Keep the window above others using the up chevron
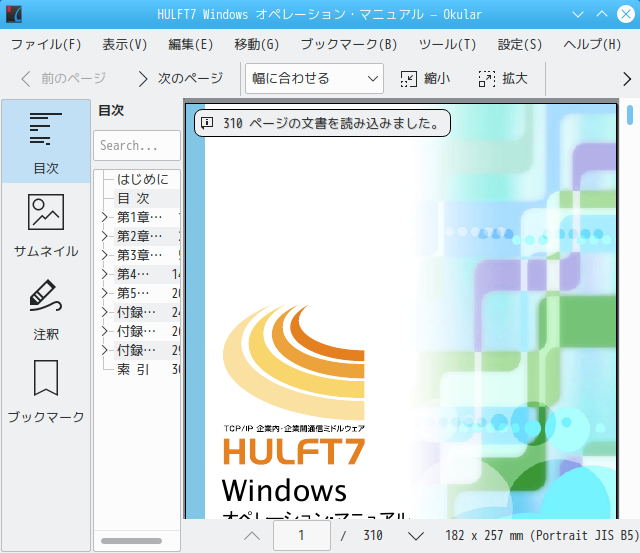 (602, 14)
